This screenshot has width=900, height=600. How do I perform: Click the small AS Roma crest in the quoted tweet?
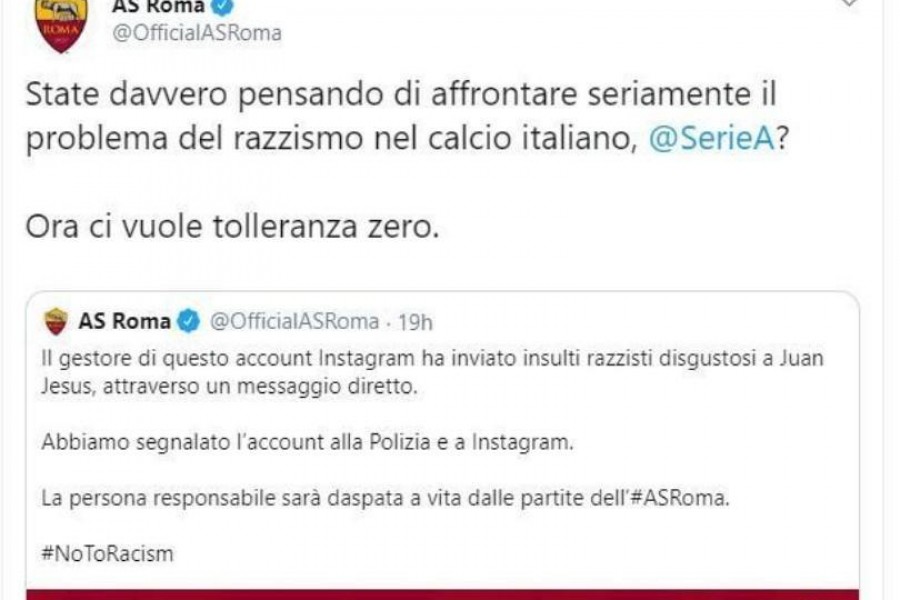coord(56,322)
